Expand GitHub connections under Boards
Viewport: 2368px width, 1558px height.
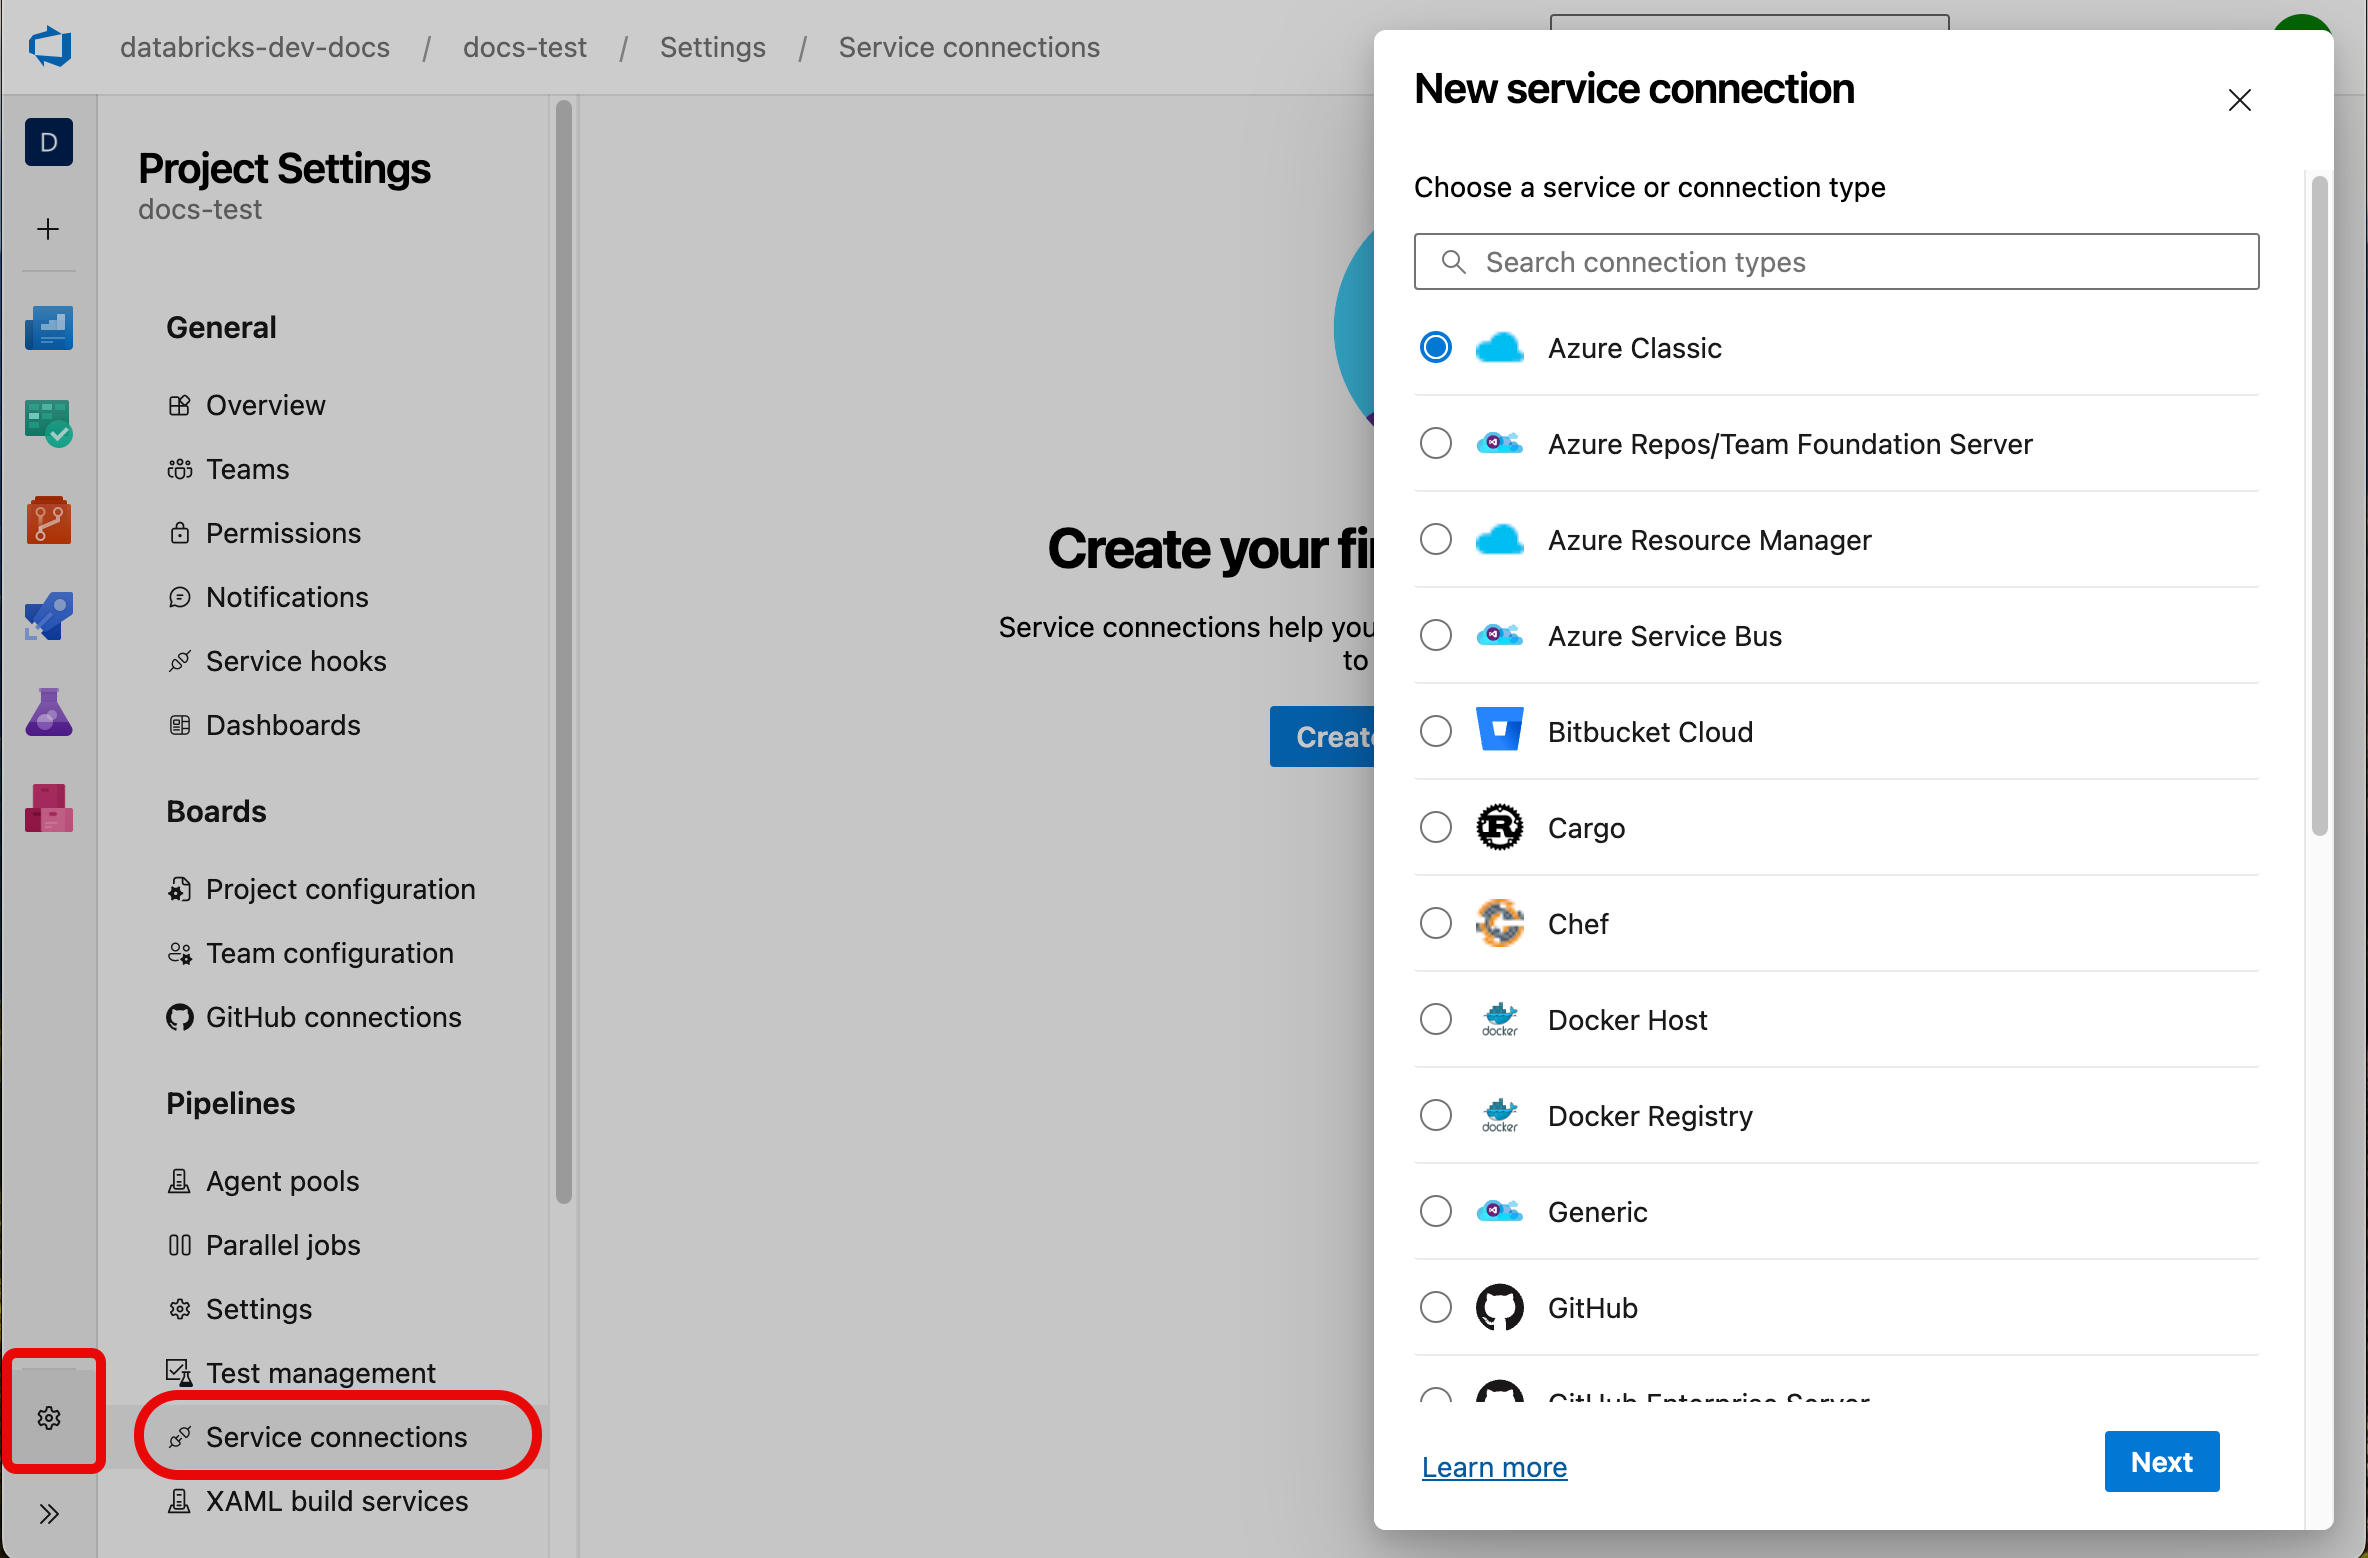[x=332, y=1017]
